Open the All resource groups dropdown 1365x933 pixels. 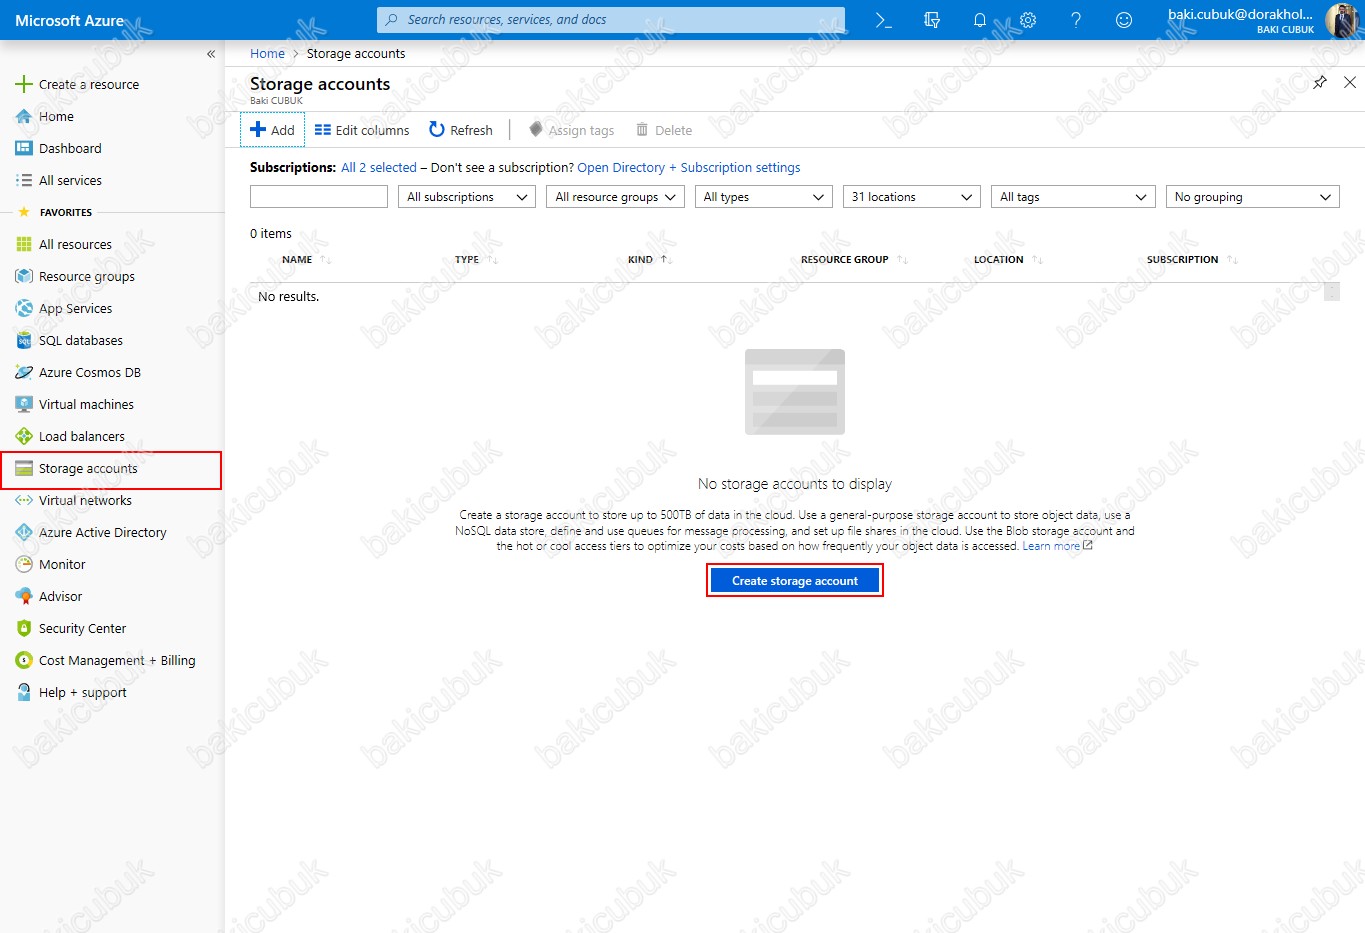[615, 197]
